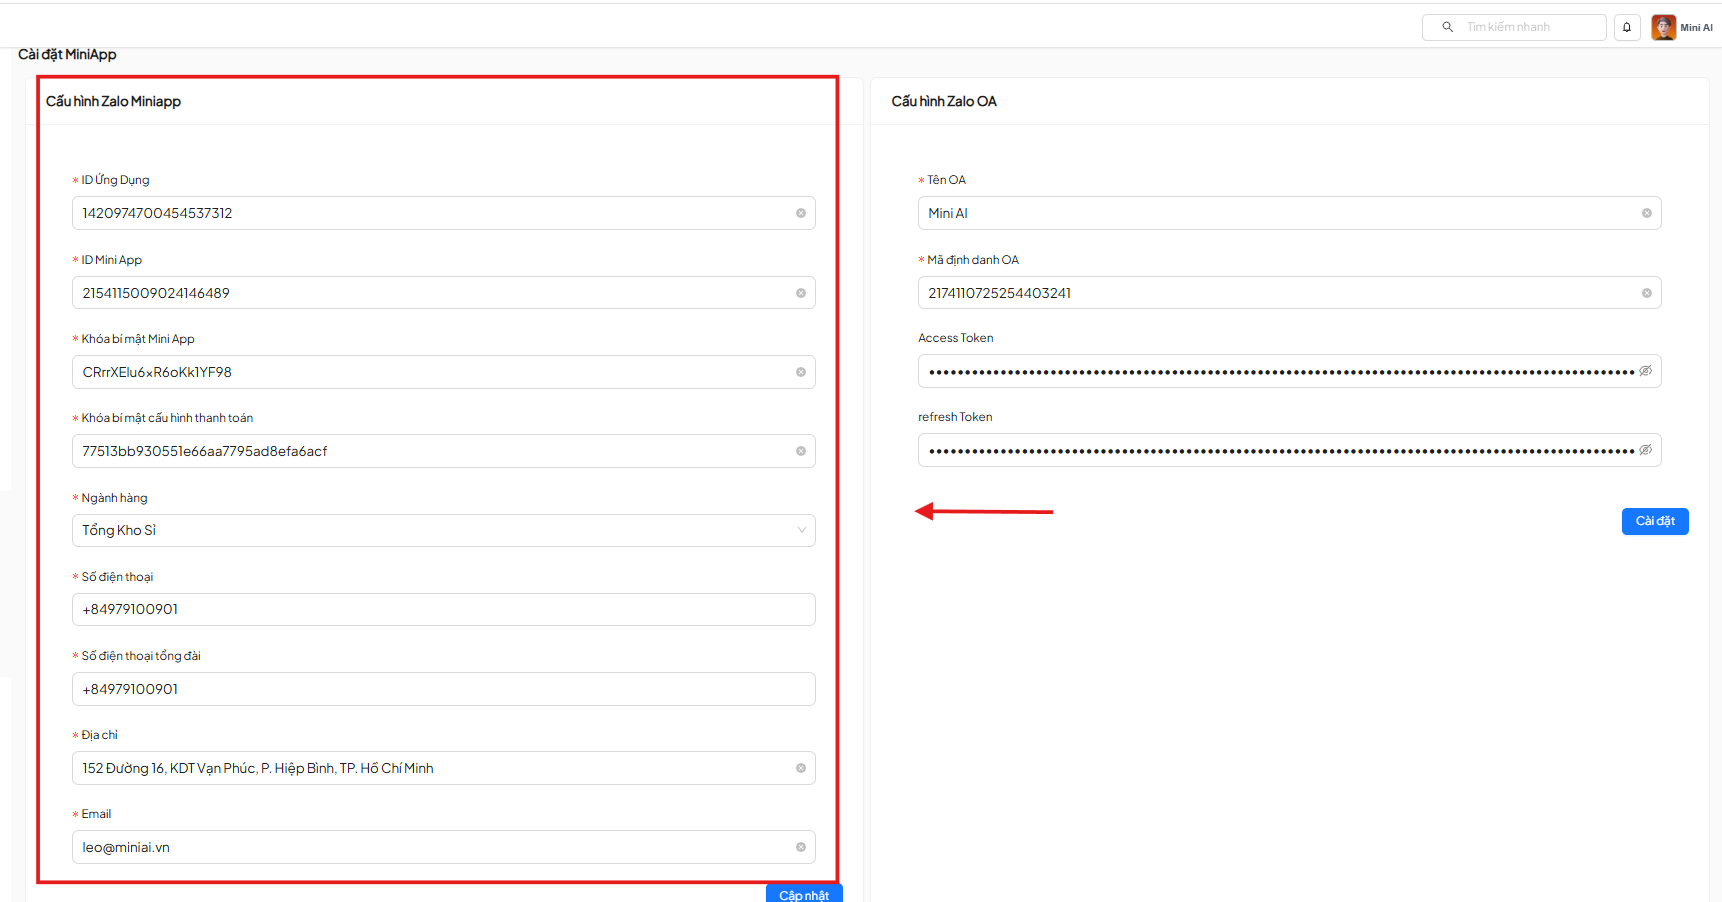Screen dimensions: 1722x902
Task: Open the notification bell
Action: 1627,27
